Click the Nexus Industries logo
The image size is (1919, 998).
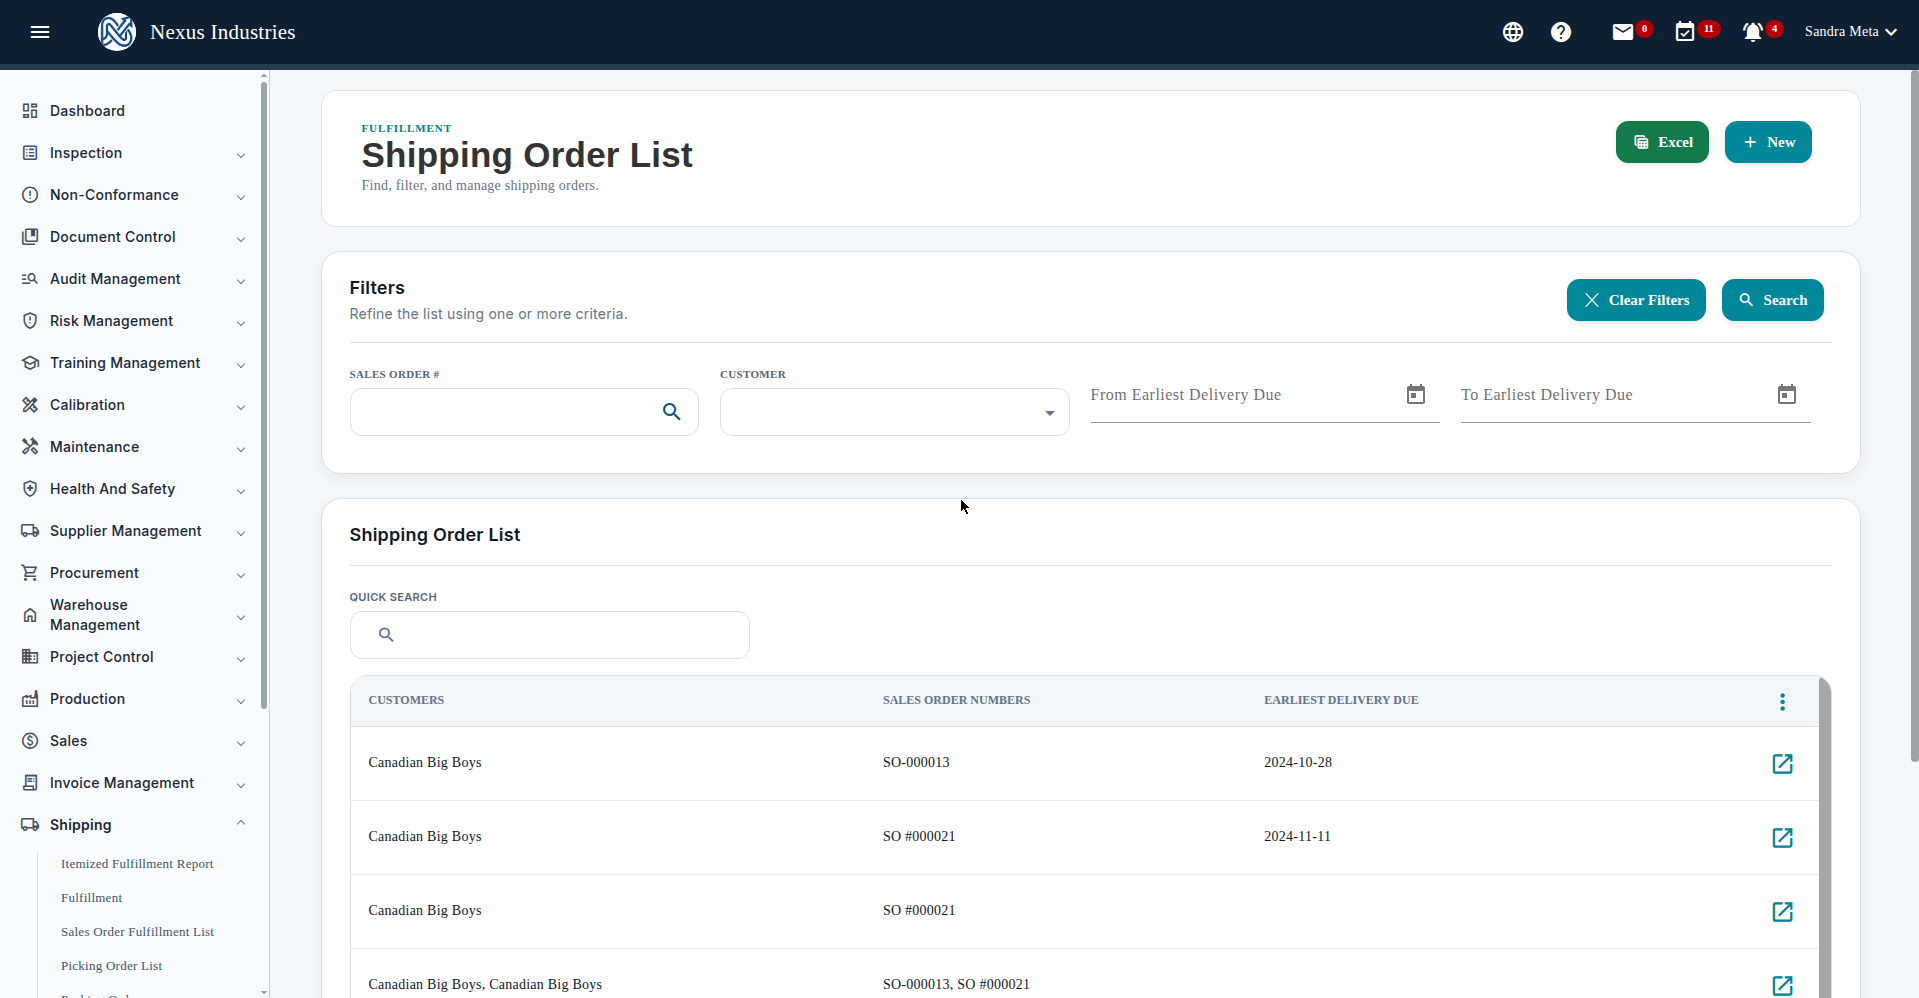tap(117, 32)
